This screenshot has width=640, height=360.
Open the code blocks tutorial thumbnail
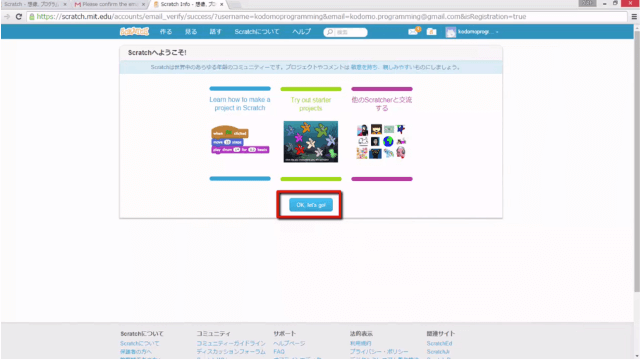[x=240, y=140]
